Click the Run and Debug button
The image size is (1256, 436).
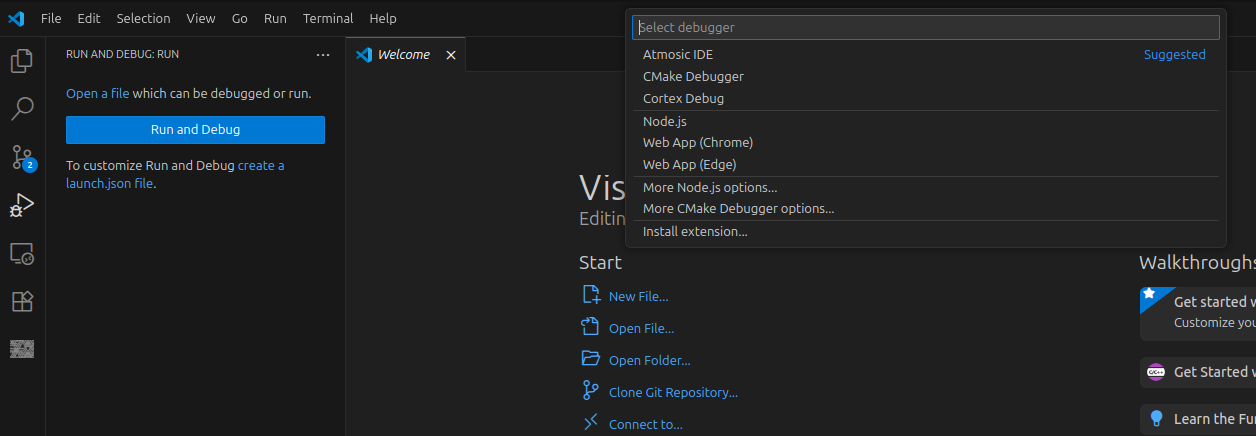point(195,130)
